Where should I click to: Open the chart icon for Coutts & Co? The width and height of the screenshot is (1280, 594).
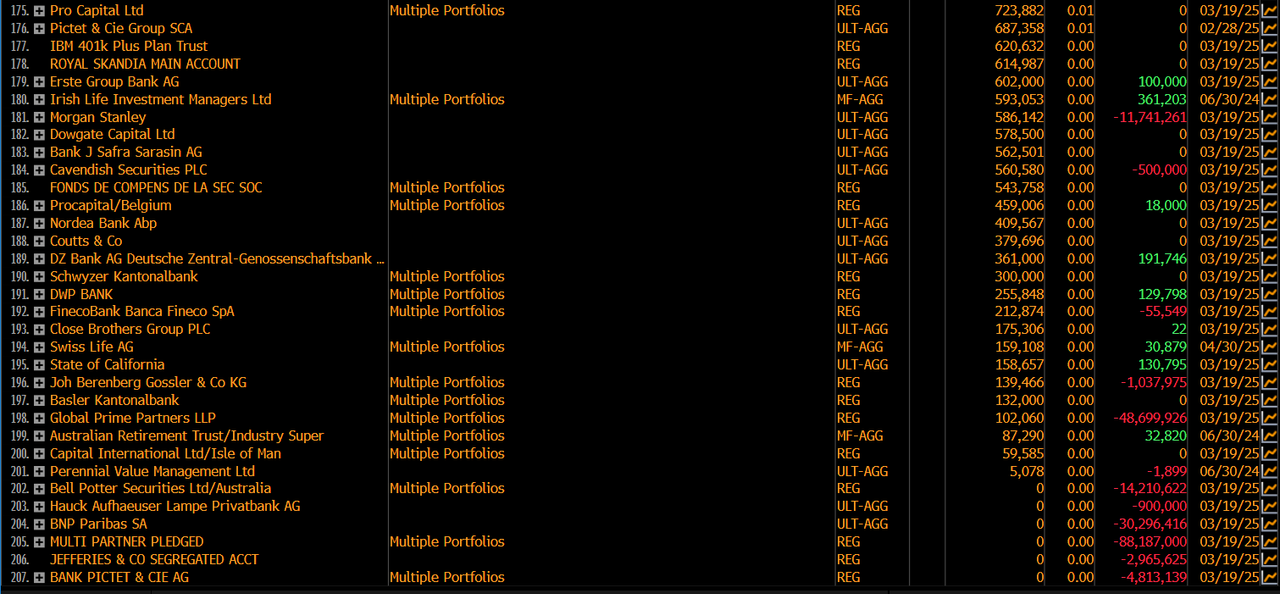(x=1270, y=241)
